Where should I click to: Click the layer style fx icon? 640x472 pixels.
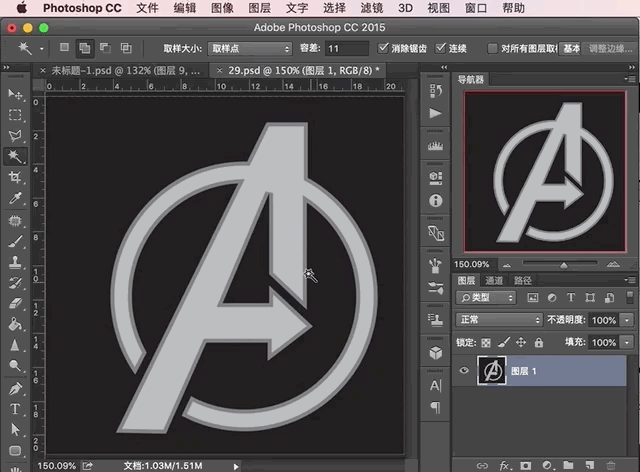click(504, 465)
